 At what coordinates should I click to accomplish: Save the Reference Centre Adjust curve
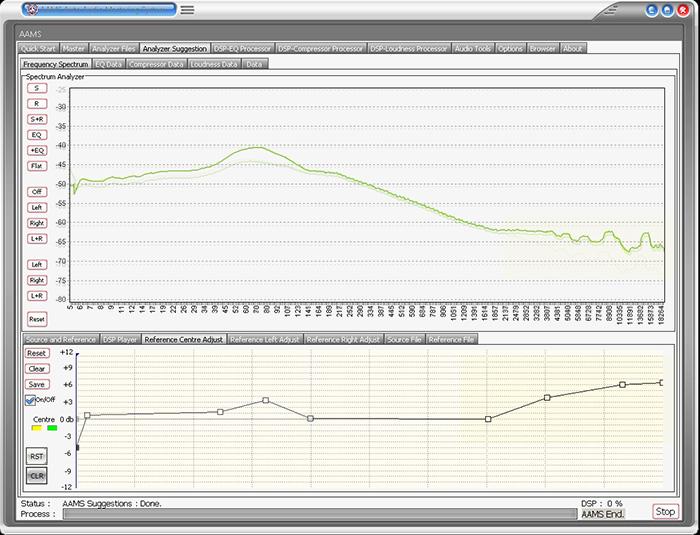tap(37, 385)
